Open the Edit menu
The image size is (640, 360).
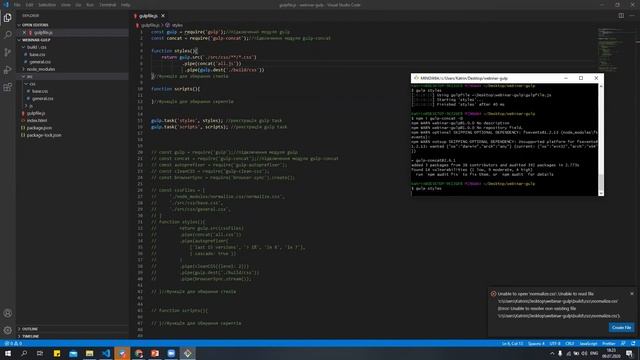pyautogui.click(x=29, y=5)
